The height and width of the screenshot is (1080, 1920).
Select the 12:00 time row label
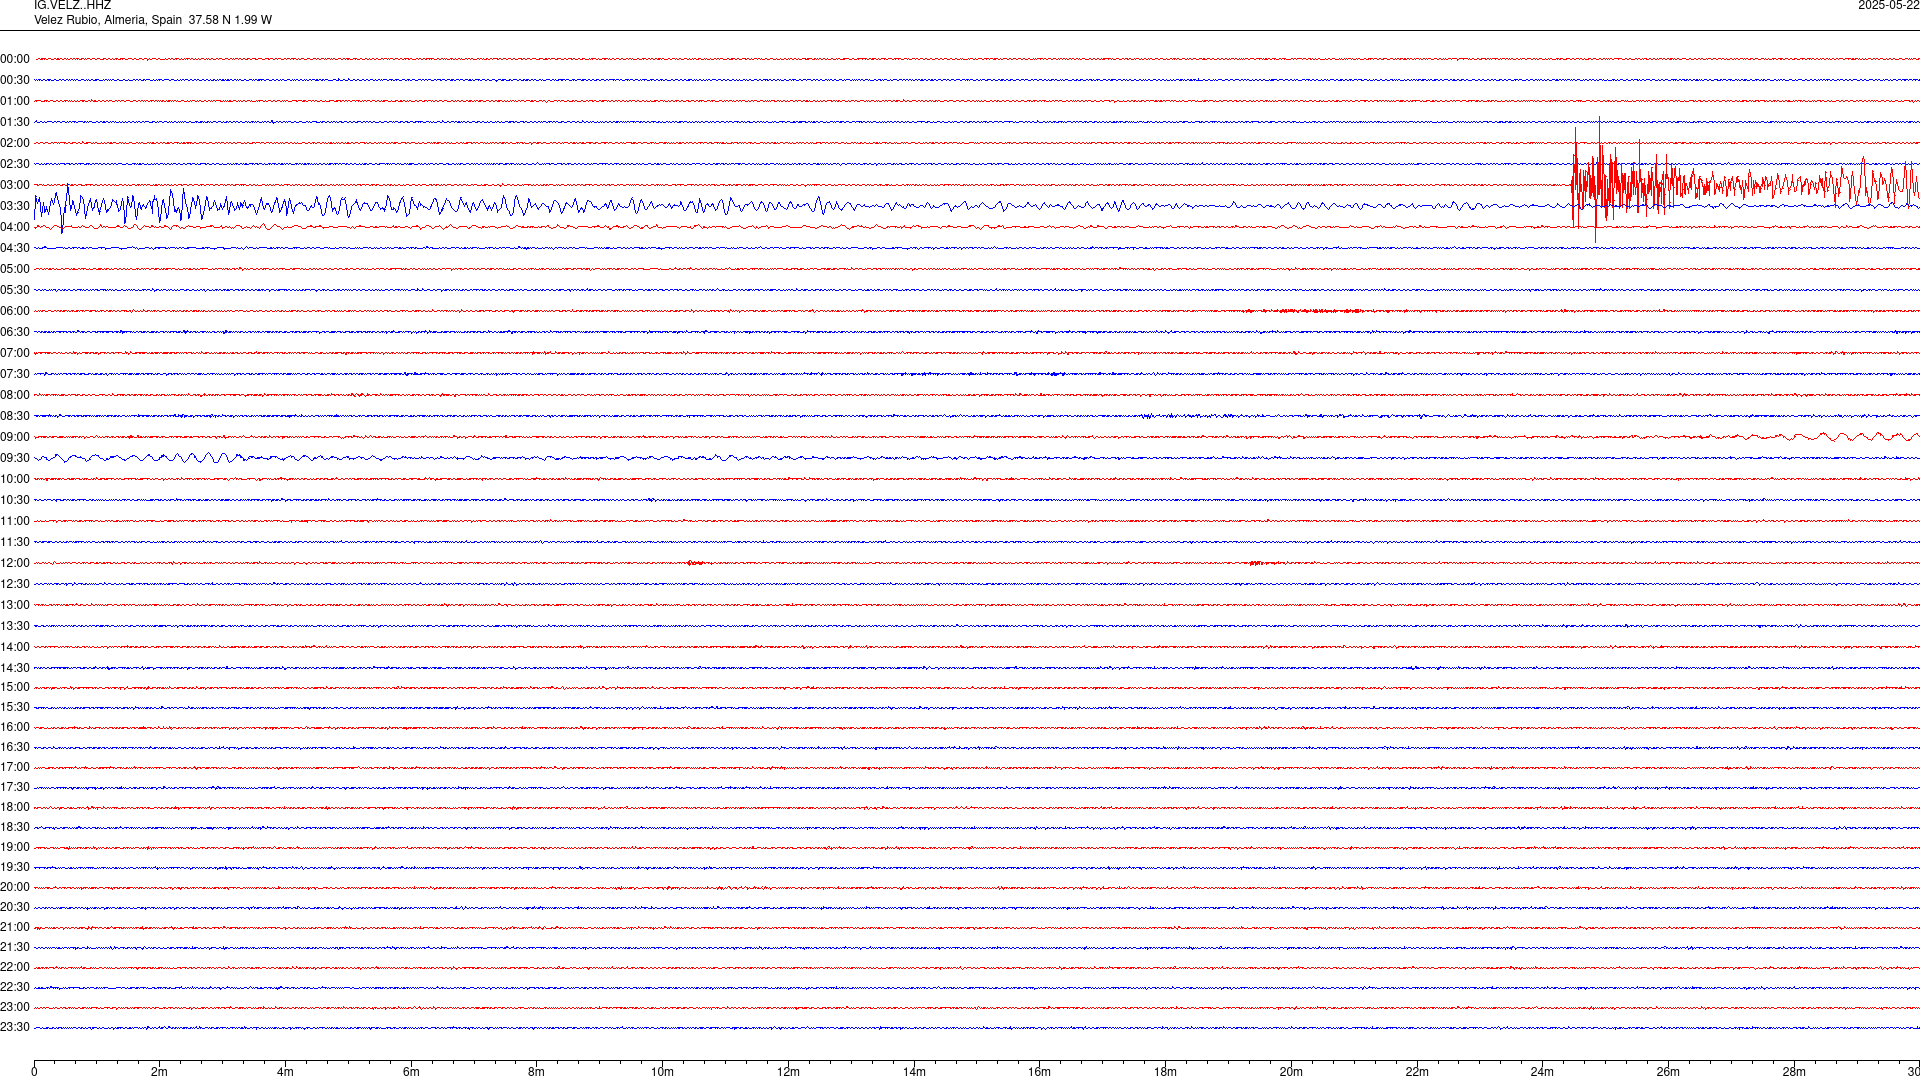coord(15,563)
